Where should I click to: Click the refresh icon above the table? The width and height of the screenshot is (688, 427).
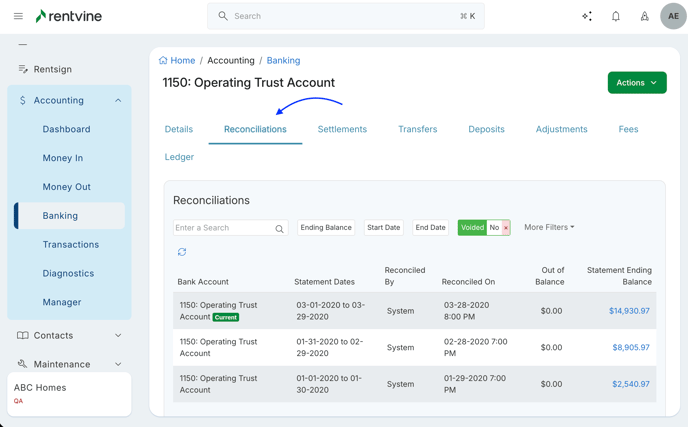[x=182, y=252]
